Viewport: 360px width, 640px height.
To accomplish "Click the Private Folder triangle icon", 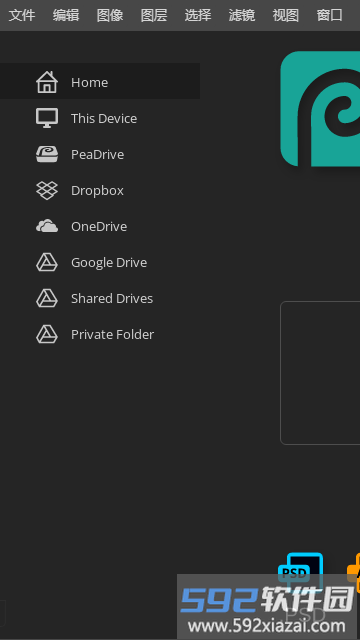I will click(47, 334).
